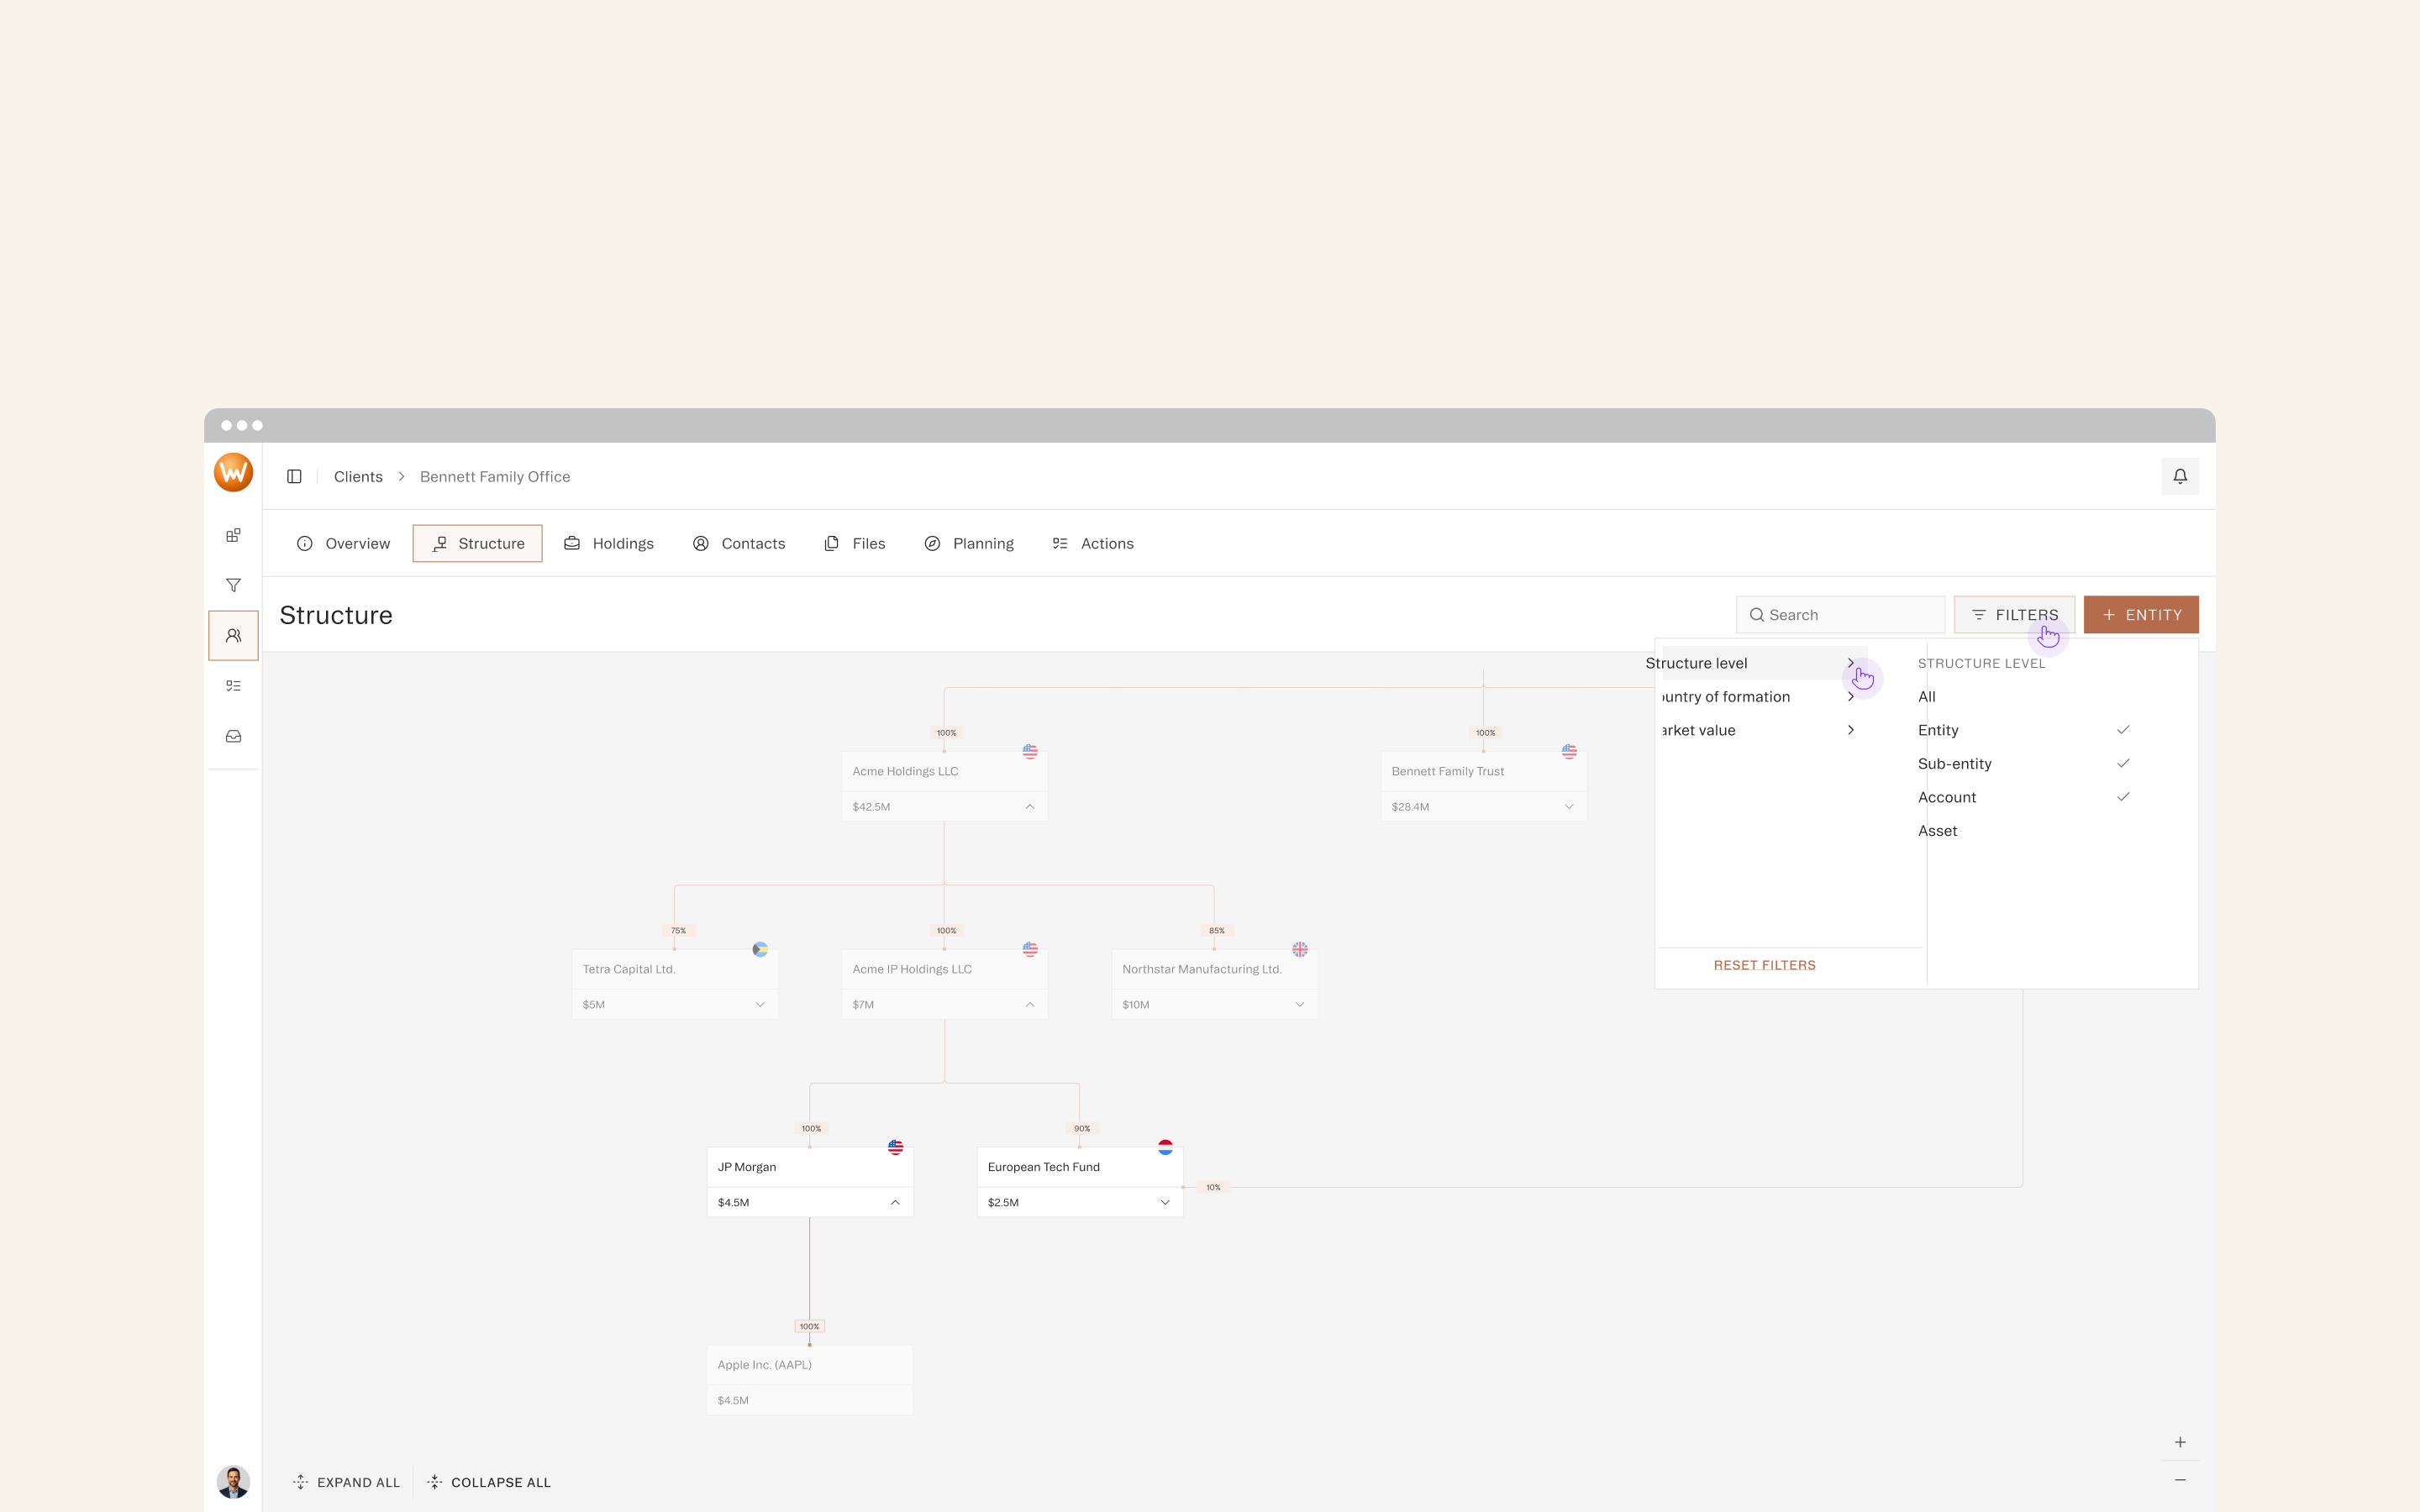Select the Structure tab
The image size is (2420, 1512).
(477, 543)
